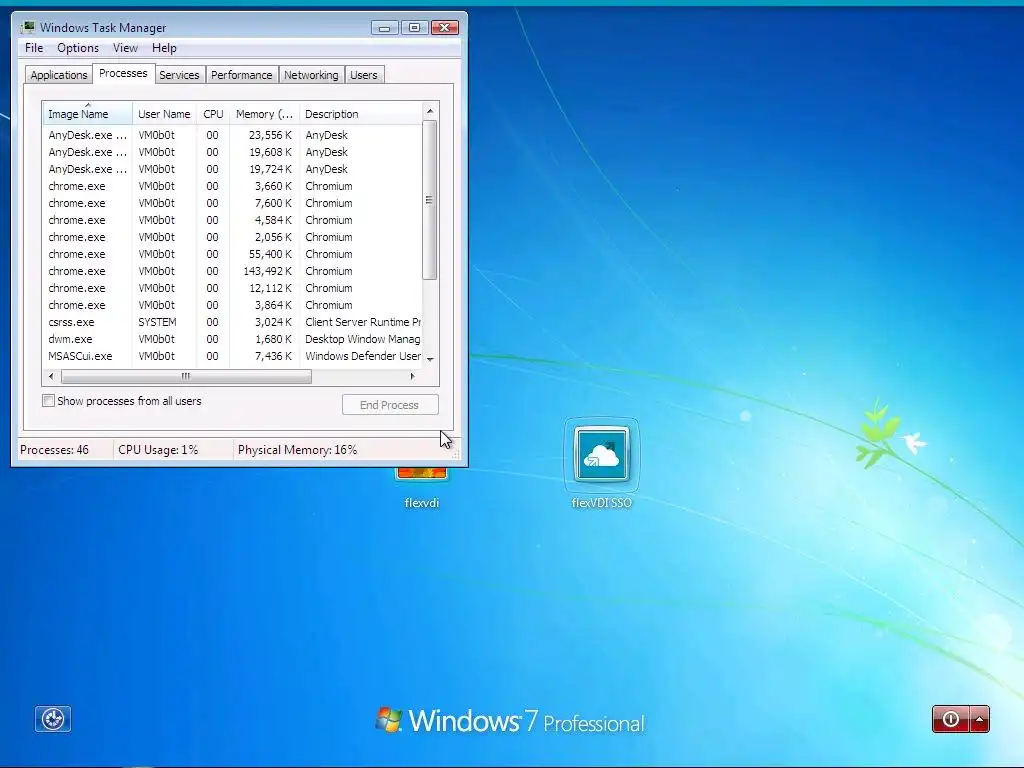Click the red shutdown power button

tap(951, 719)
